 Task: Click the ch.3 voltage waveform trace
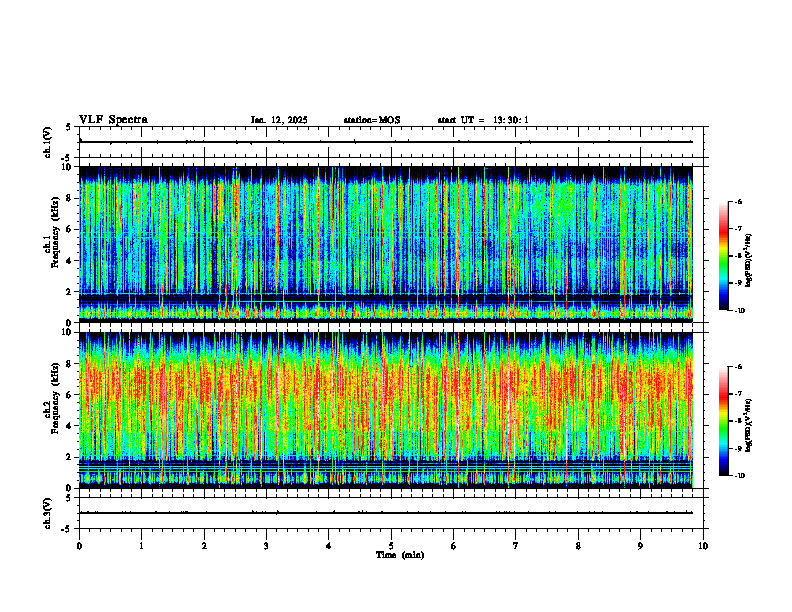[385, 513]
